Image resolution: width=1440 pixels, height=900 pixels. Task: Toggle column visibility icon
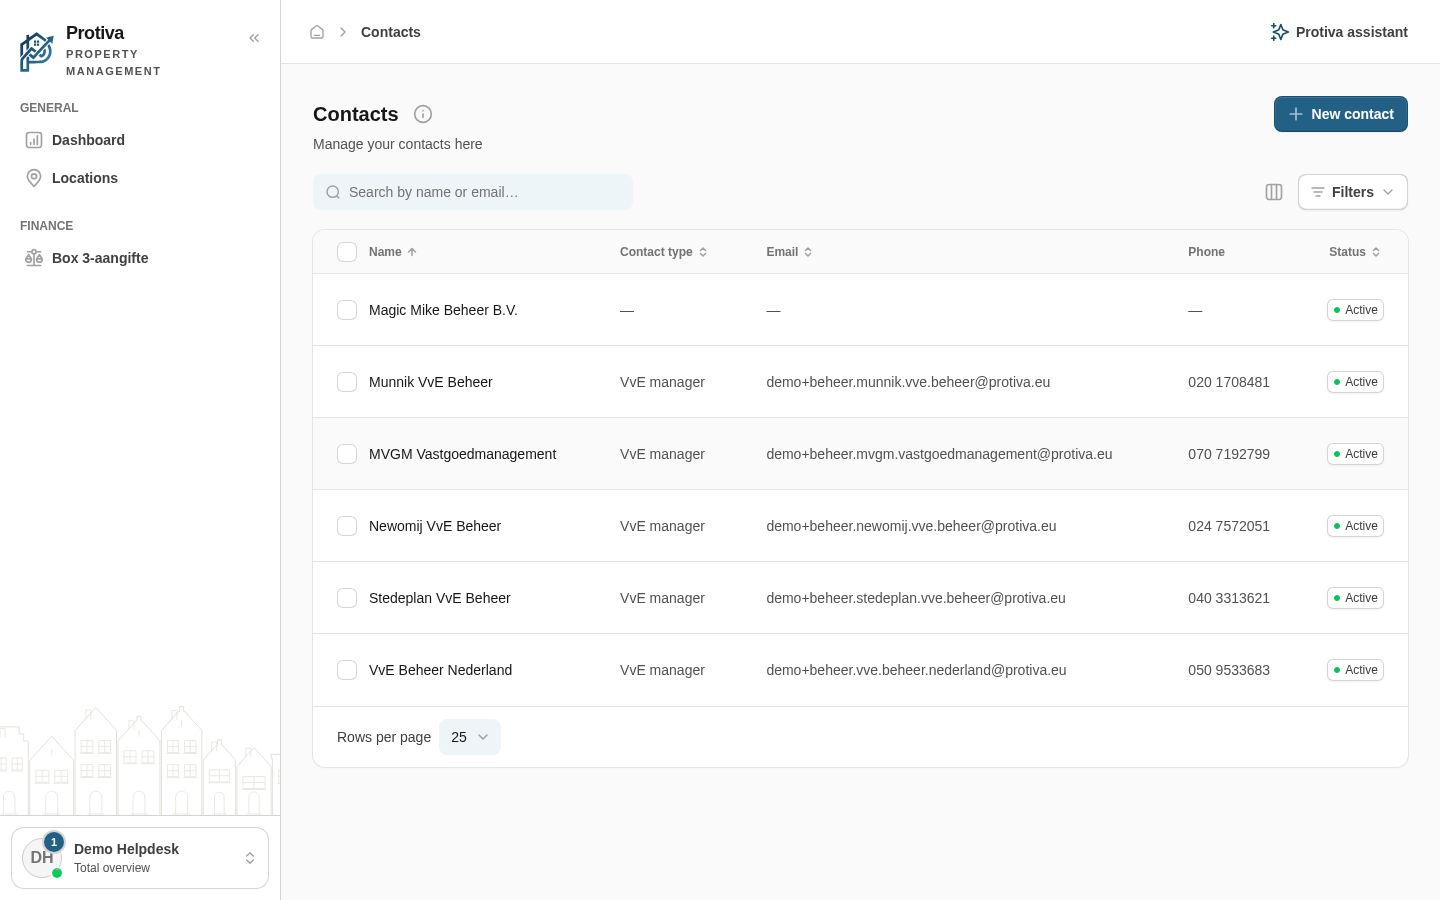pos(1274,192)
